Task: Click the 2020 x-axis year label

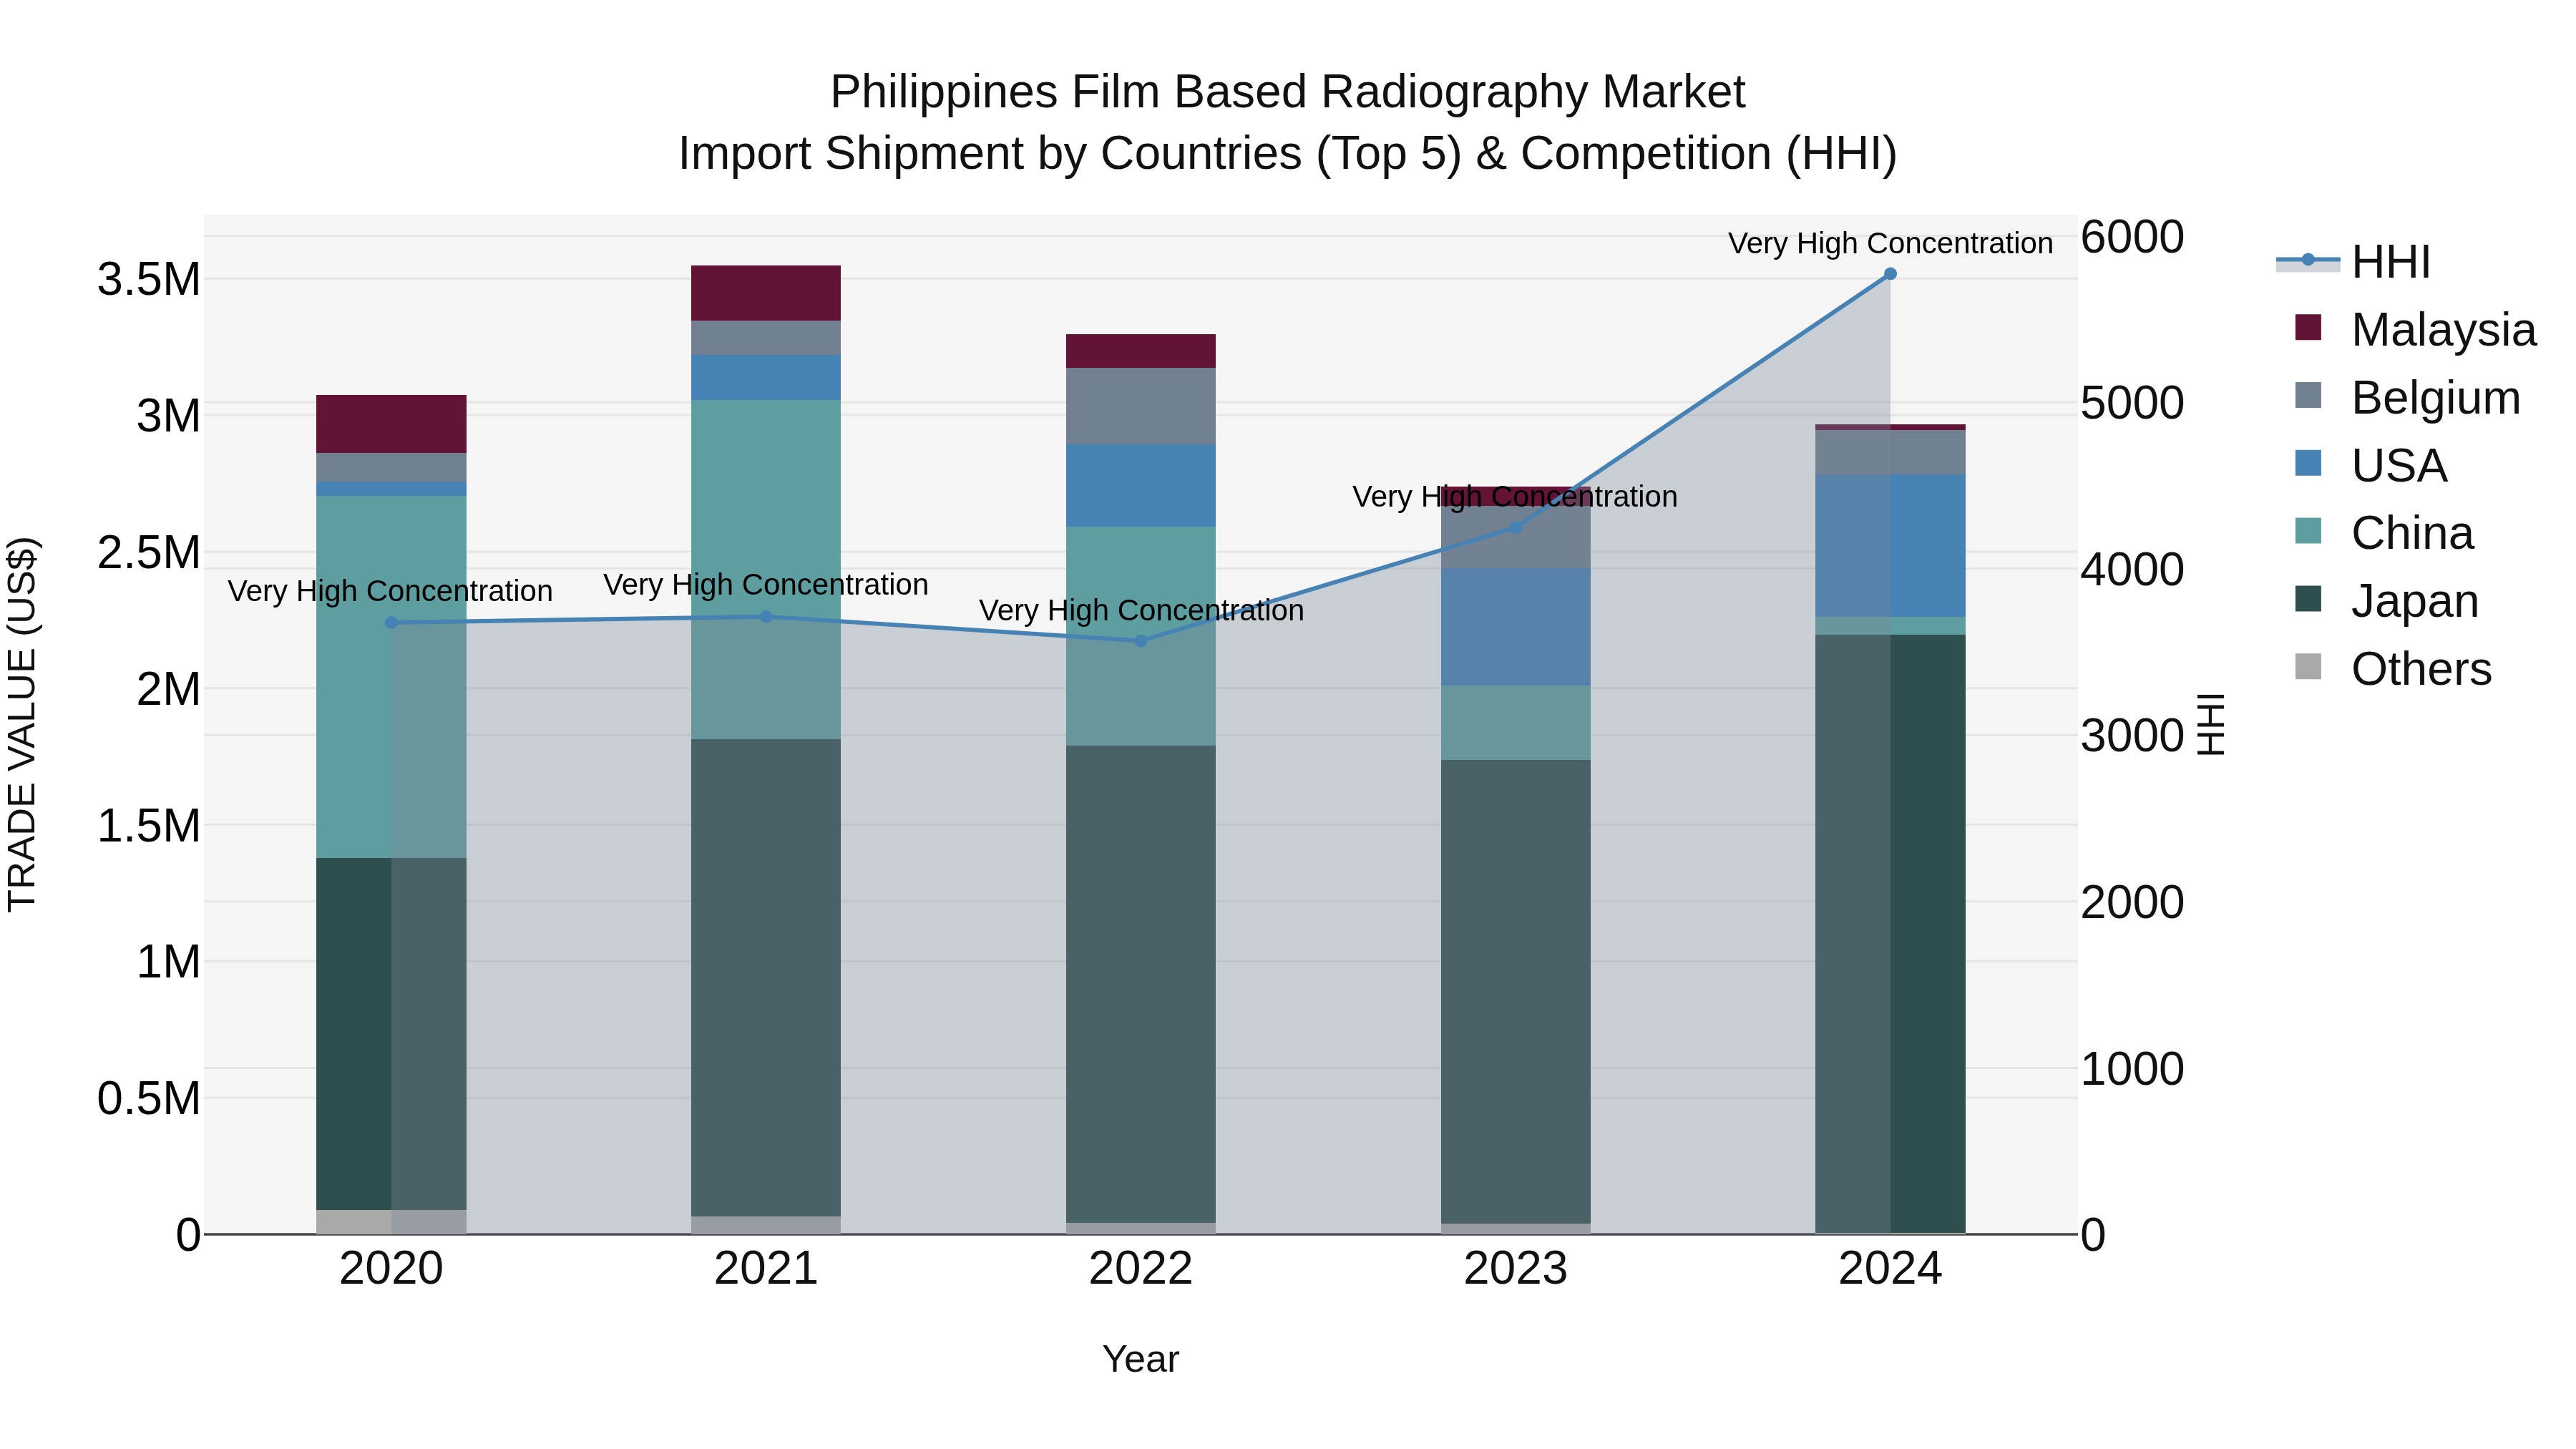Action: (391, 1269)
